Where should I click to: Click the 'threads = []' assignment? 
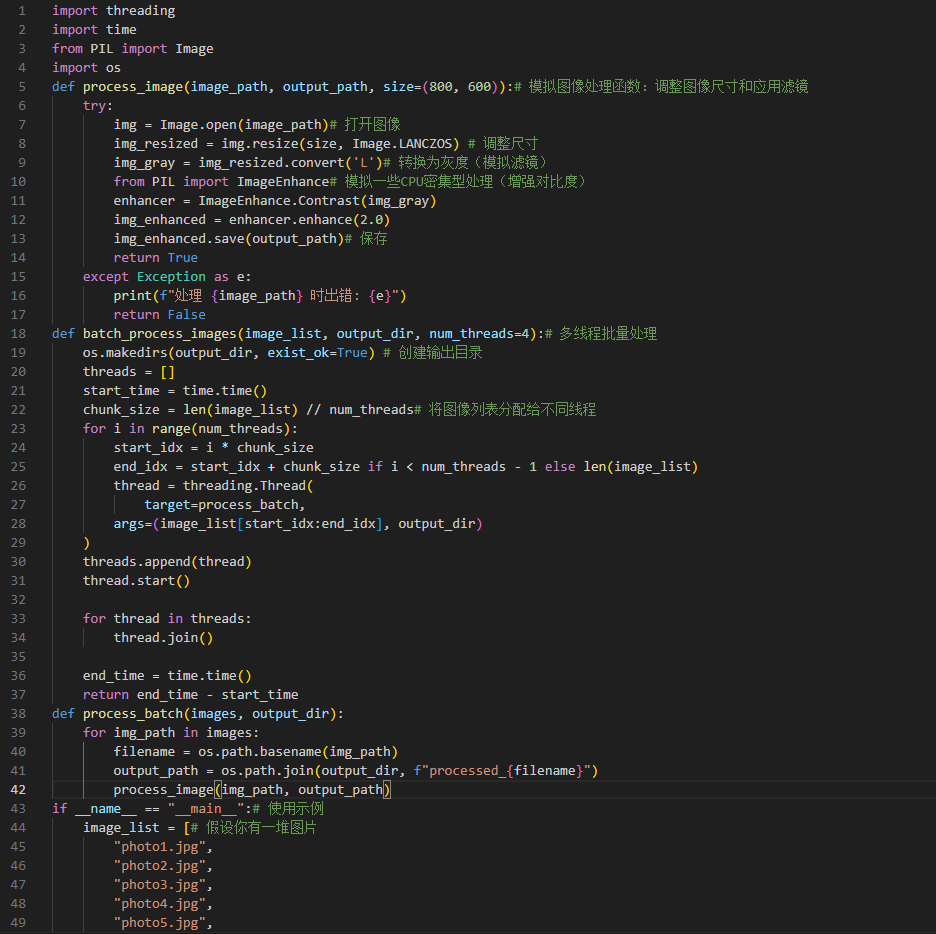click(128, 372)
